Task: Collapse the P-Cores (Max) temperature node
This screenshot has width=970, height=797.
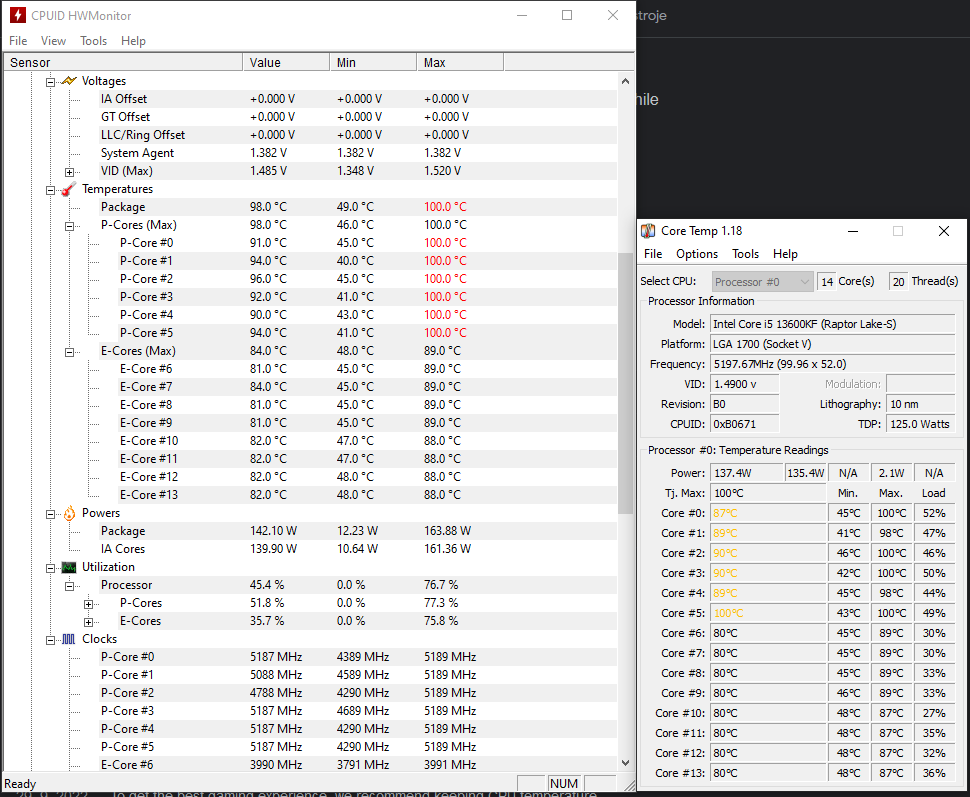Action: coord(70,225)
